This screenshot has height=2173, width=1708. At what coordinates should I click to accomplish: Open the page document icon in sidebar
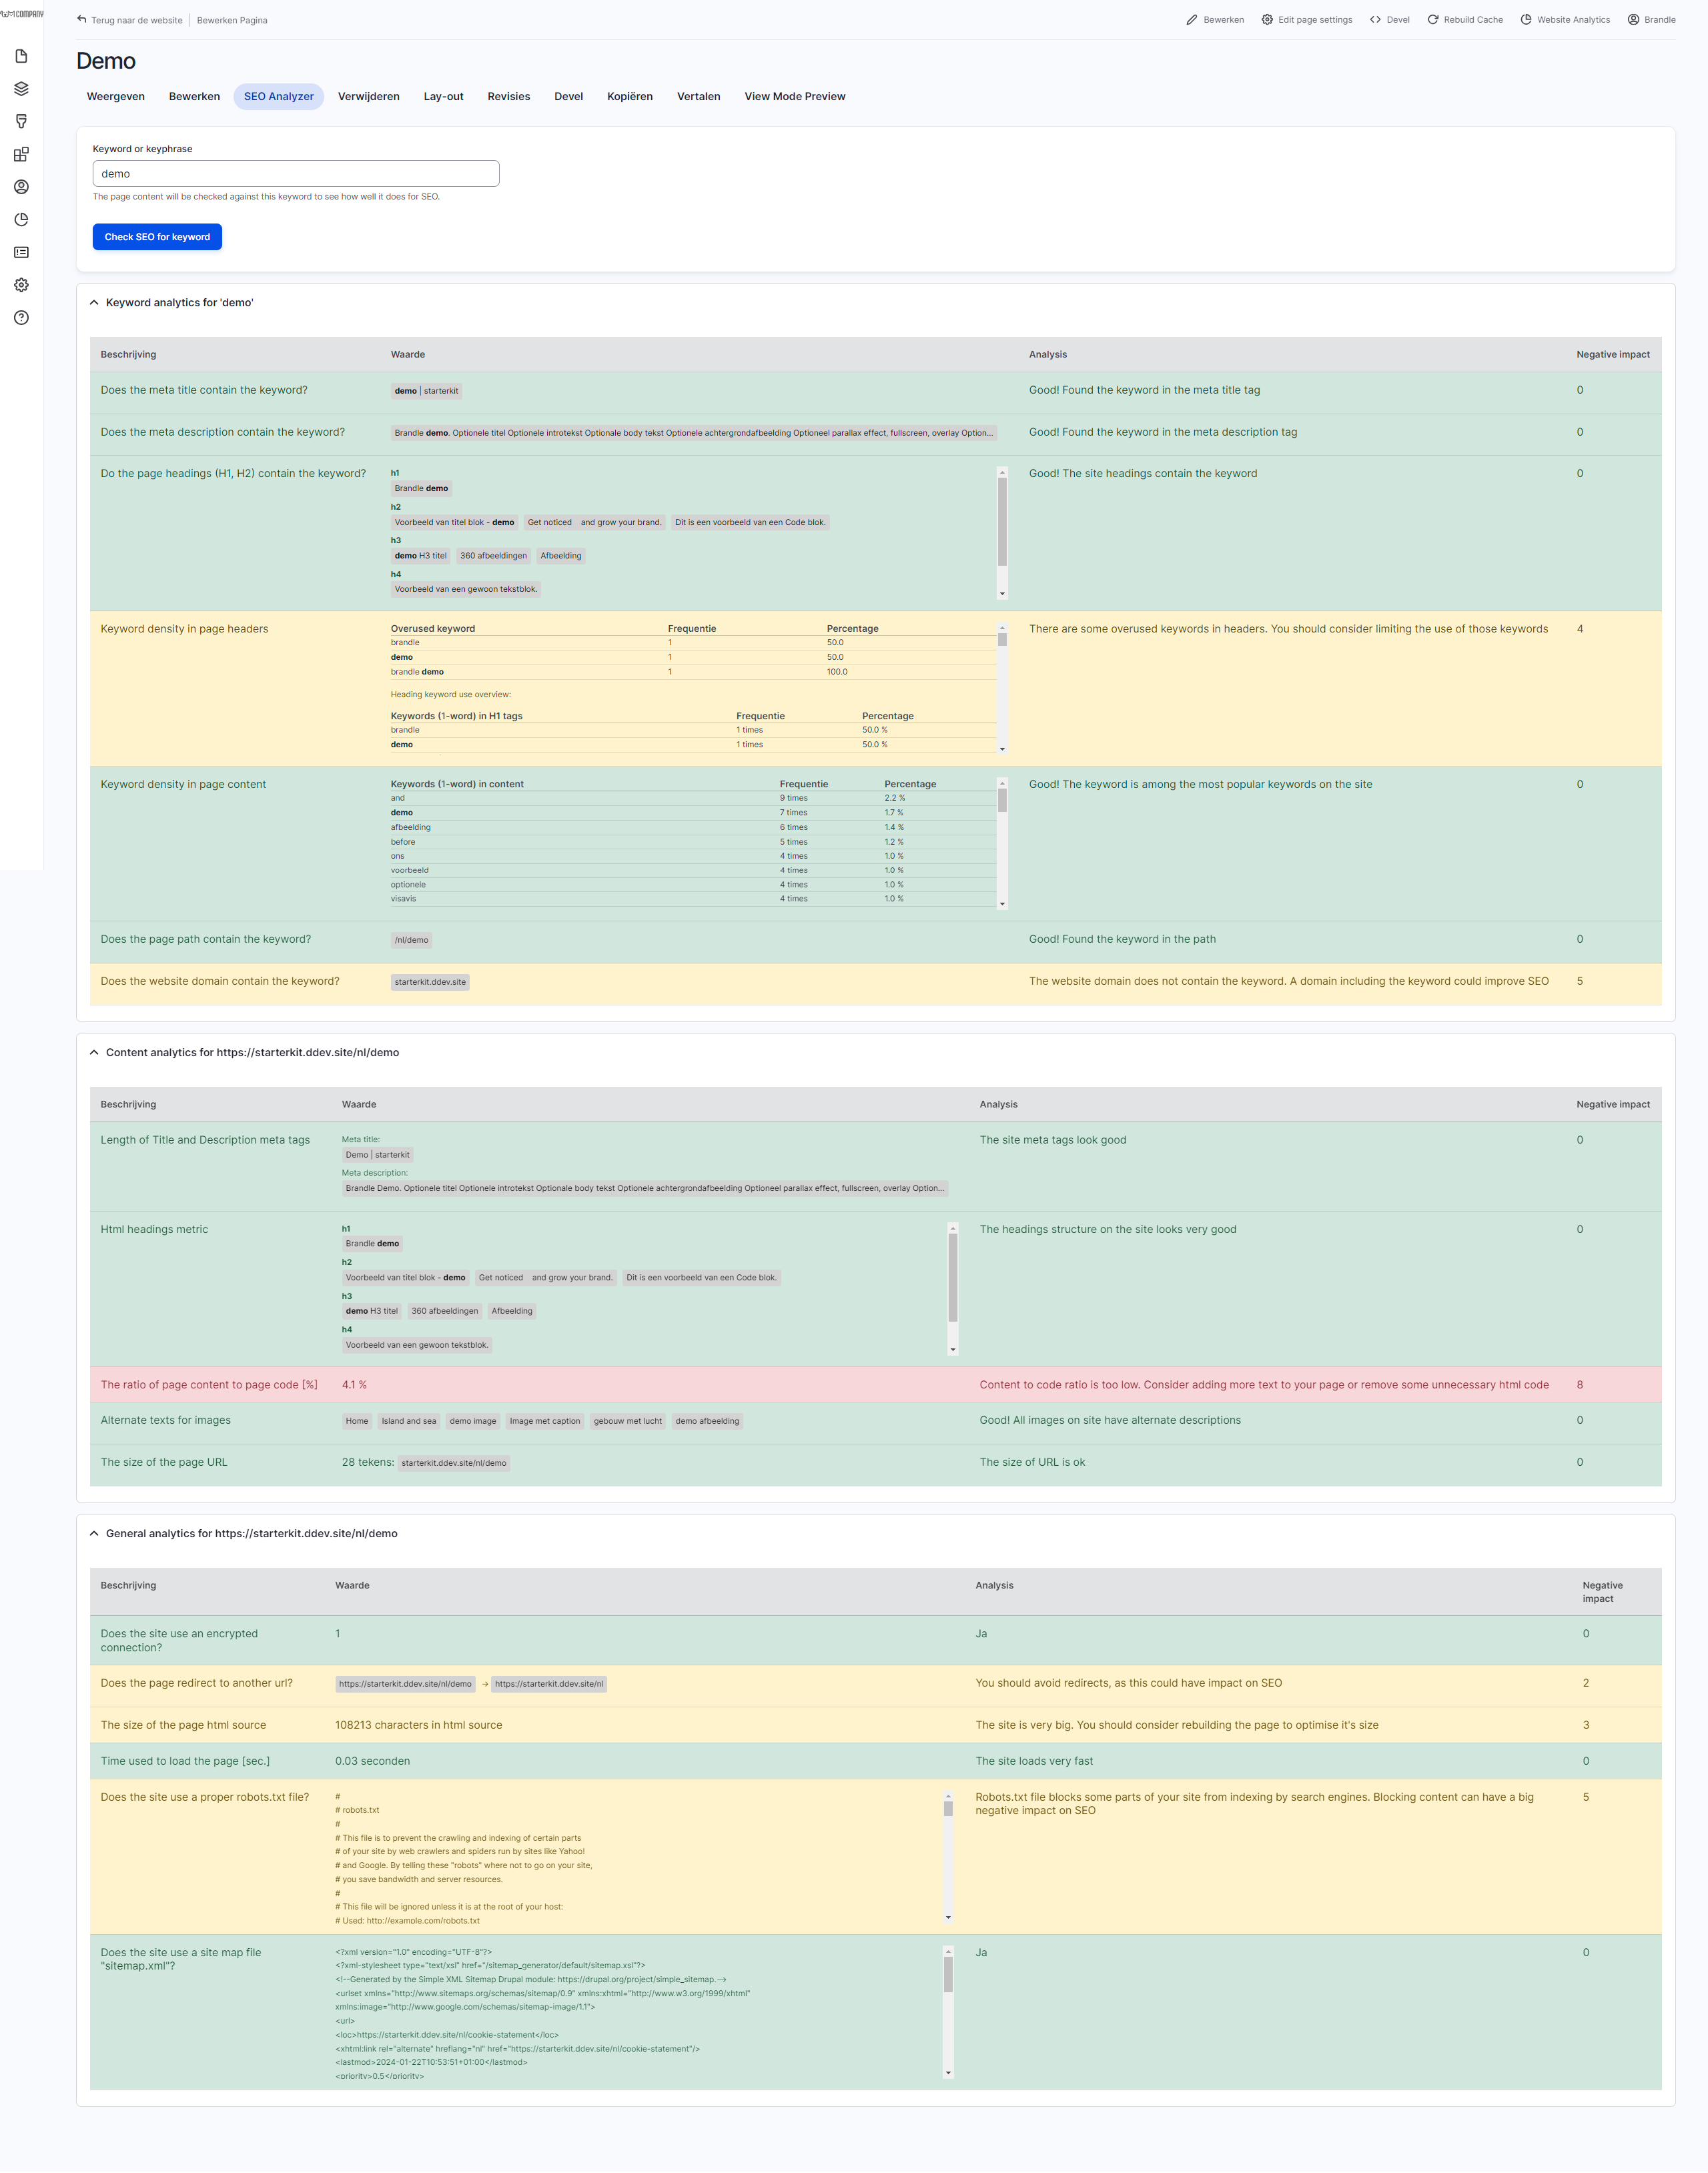tap(21, 56)
